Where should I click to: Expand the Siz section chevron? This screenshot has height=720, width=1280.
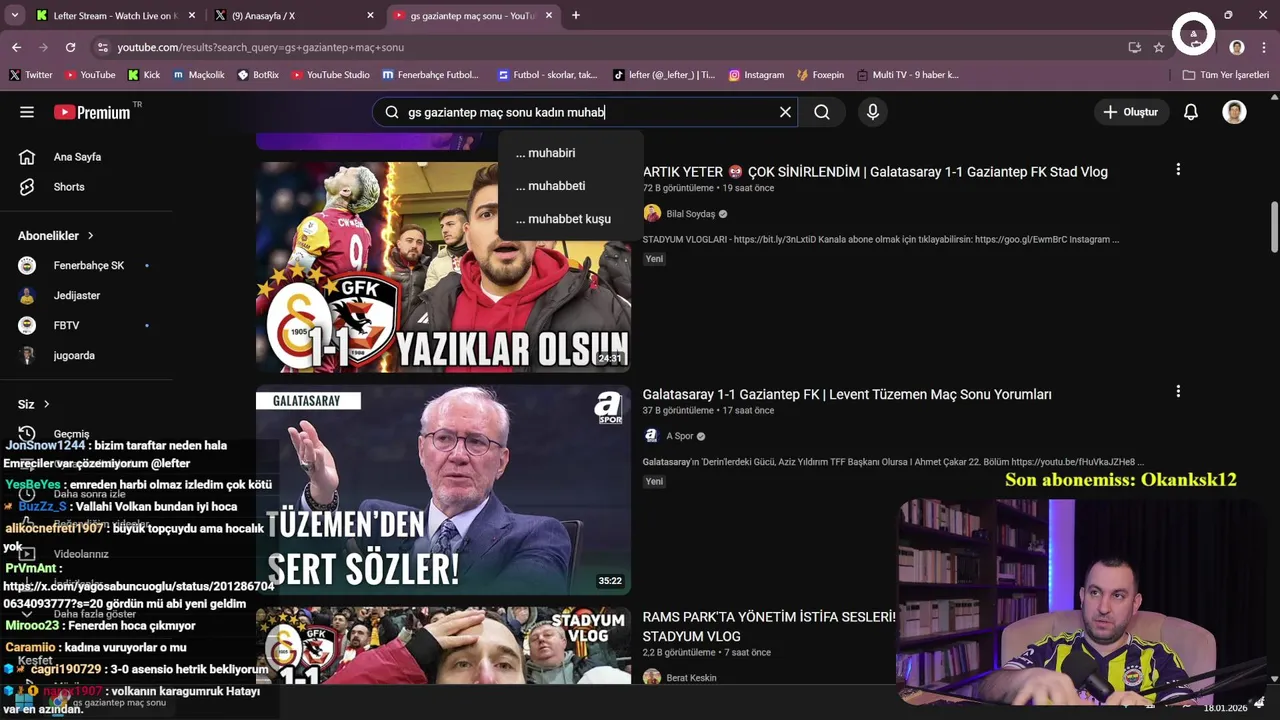pos(46,404)
